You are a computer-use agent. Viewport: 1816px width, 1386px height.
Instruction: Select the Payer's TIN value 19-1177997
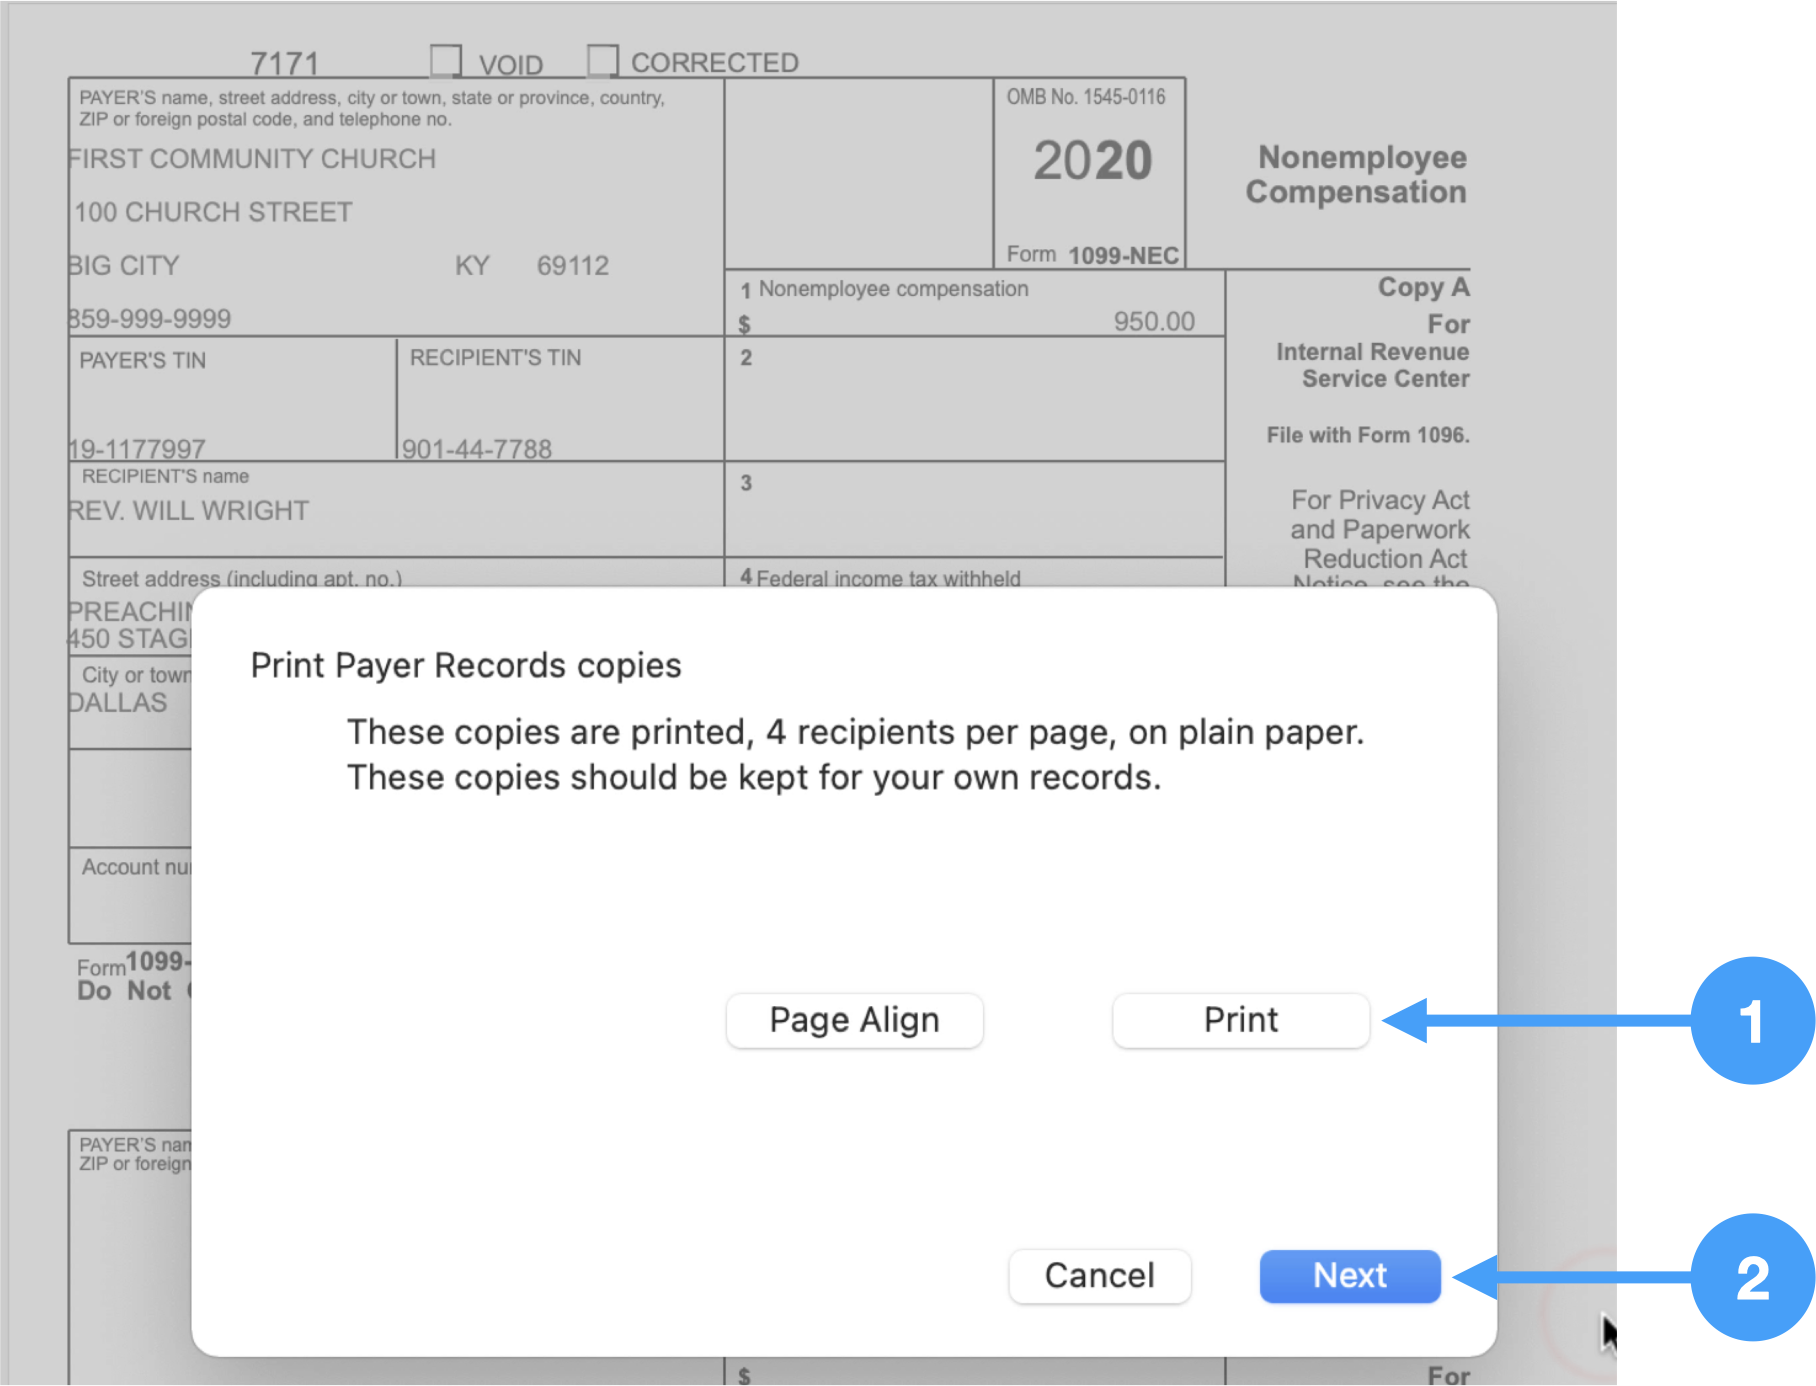[137, 449]
